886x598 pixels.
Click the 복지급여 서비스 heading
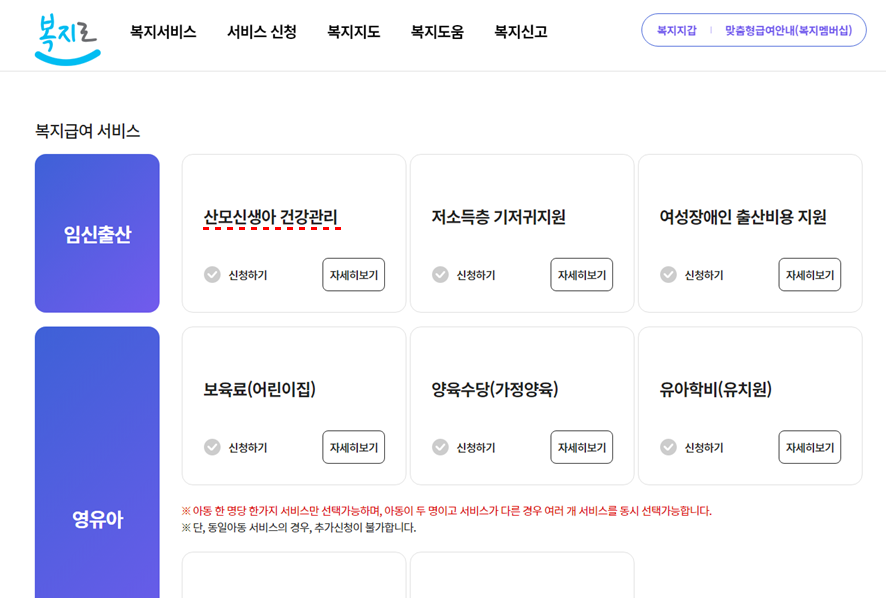pyautogui.click(x=88, y=131)
